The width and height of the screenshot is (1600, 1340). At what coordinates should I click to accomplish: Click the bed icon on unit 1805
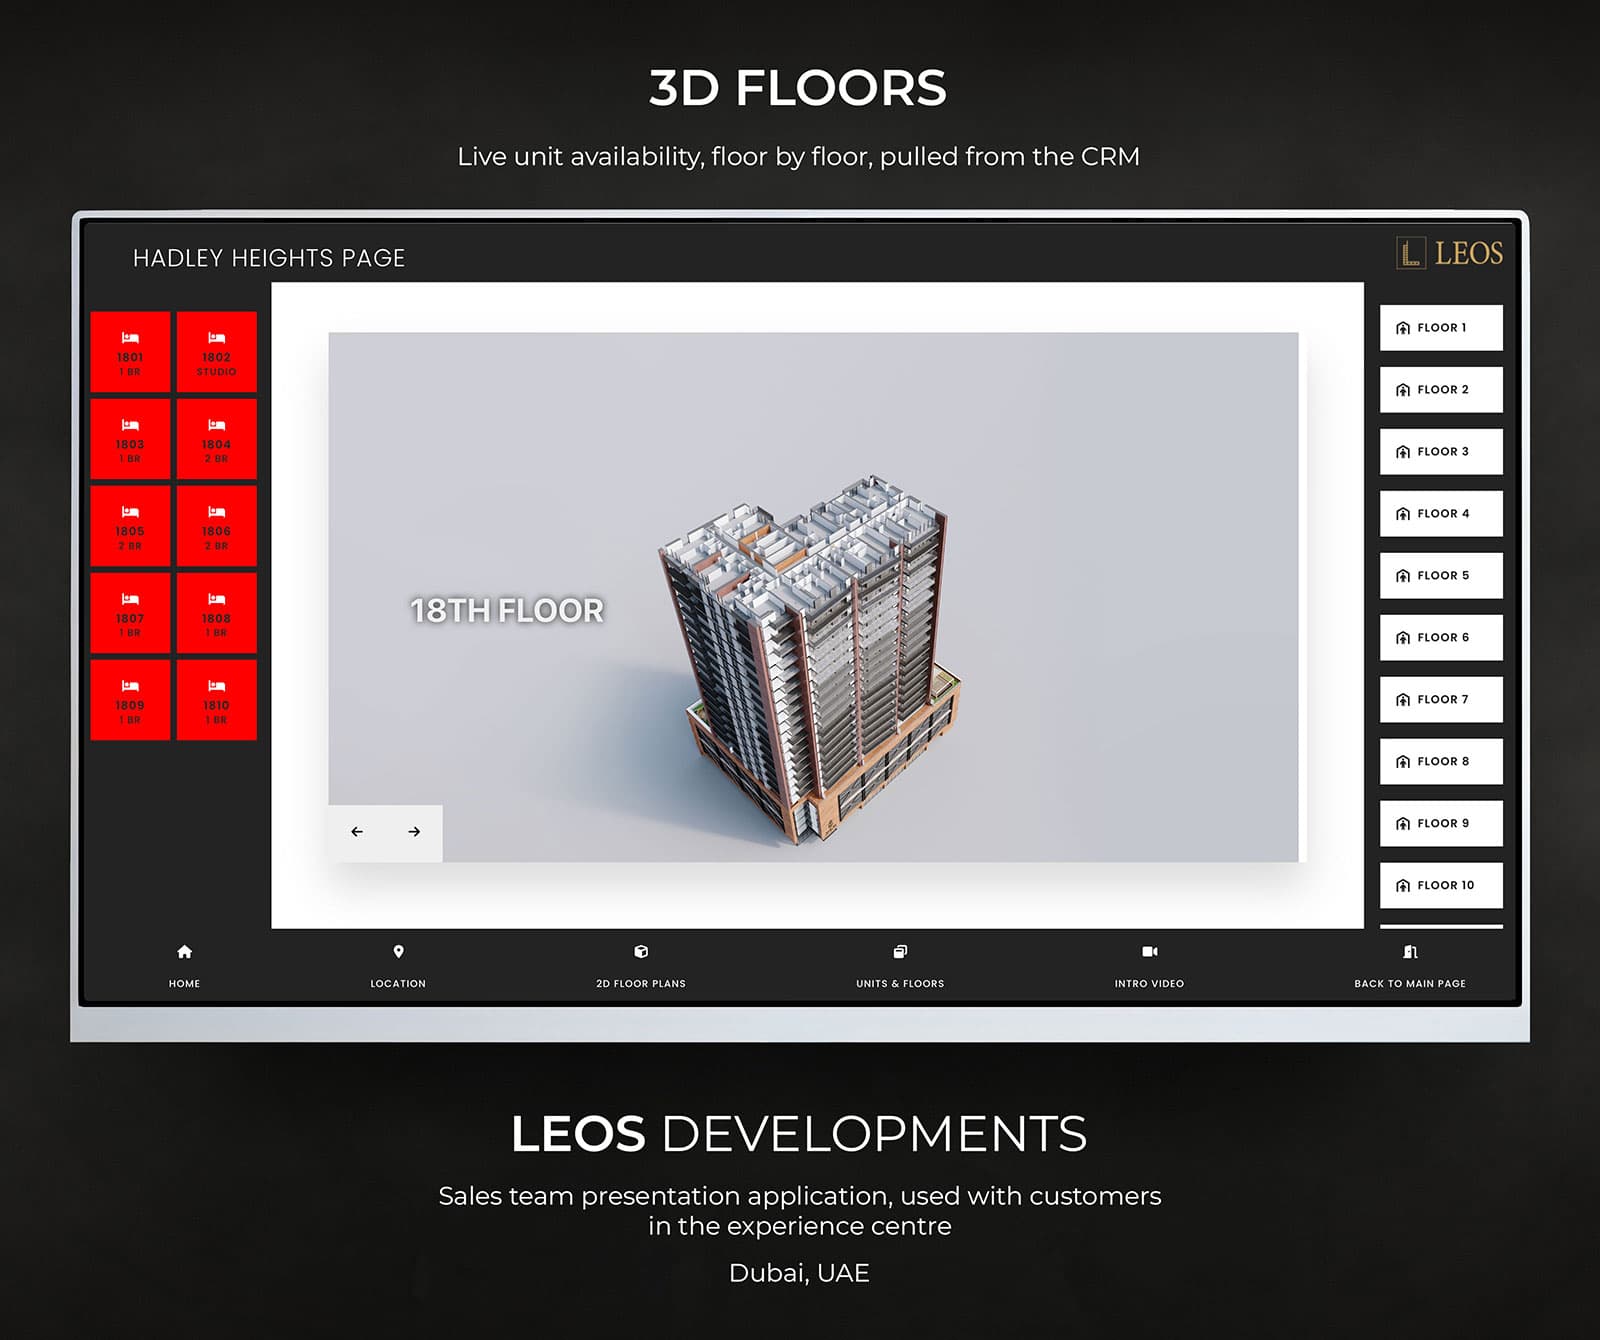(x=130, y=512)
